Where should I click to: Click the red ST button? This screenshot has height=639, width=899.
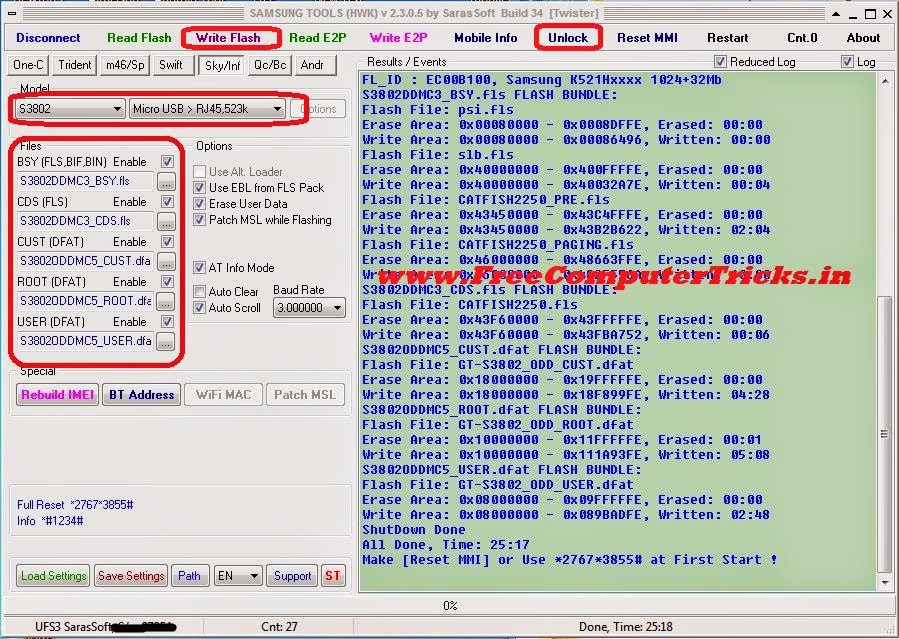[x=333, y=575]
